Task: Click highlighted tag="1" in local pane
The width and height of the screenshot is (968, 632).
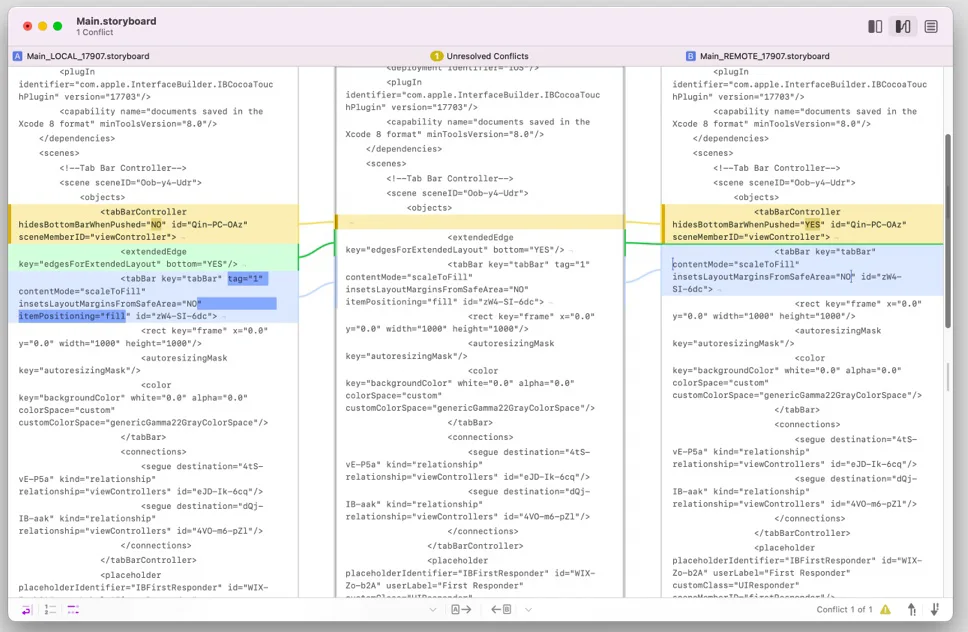Action: click(247, 279)
